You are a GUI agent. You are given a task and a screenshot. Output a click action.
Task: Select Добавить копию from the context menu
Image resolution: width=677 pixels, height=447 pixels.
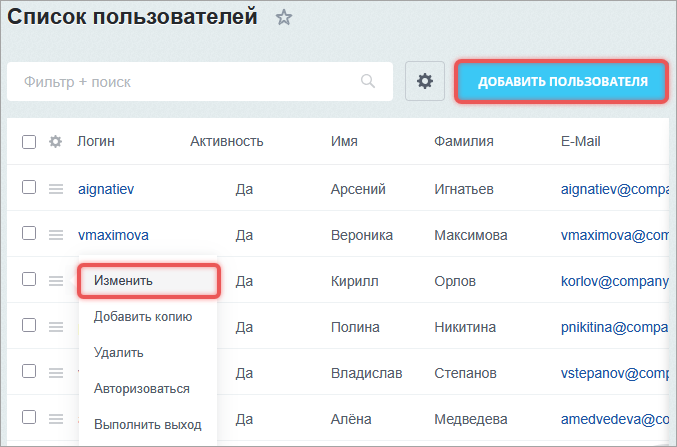tap(143, 317)
